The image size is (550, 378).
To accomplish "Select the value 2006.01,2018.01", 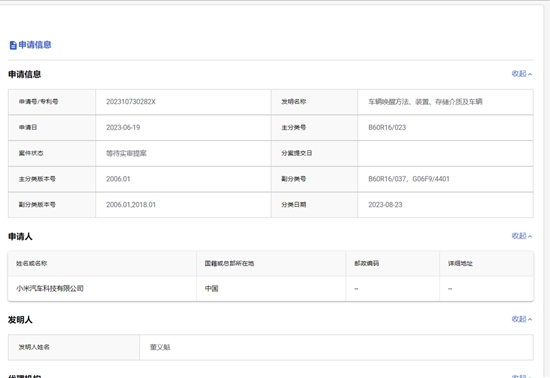I will pos(131,204).
